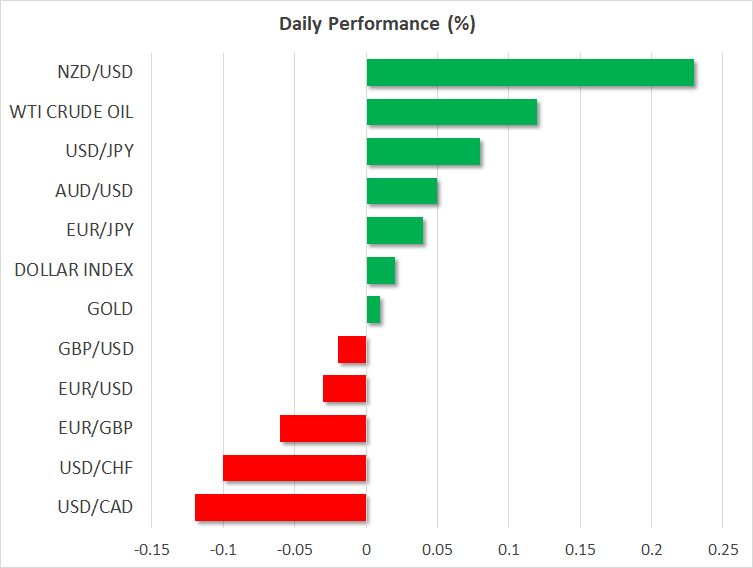Click the 0.25 axis value
This screenshot has height=568, width=753.
pos(723,549)
